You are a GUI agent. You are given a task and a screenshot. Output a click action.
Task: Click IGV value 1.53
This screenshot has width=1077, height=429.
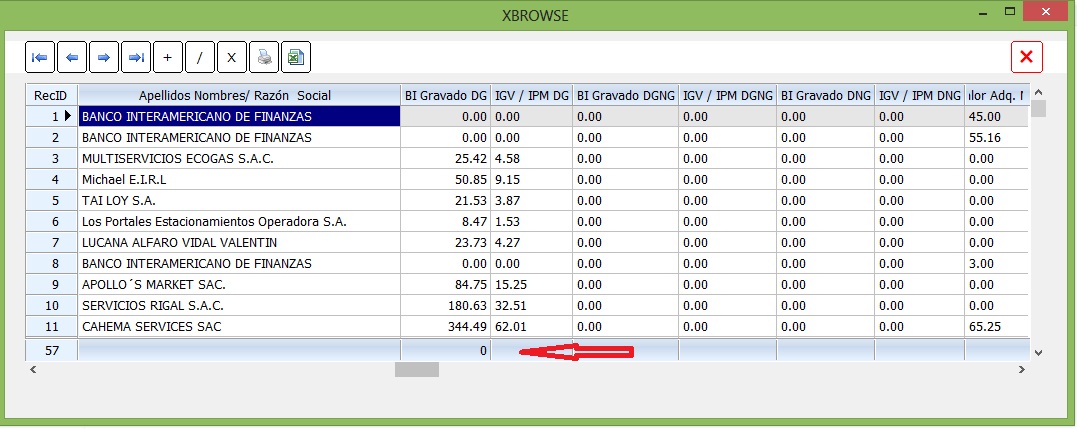[x=507, y=222]
